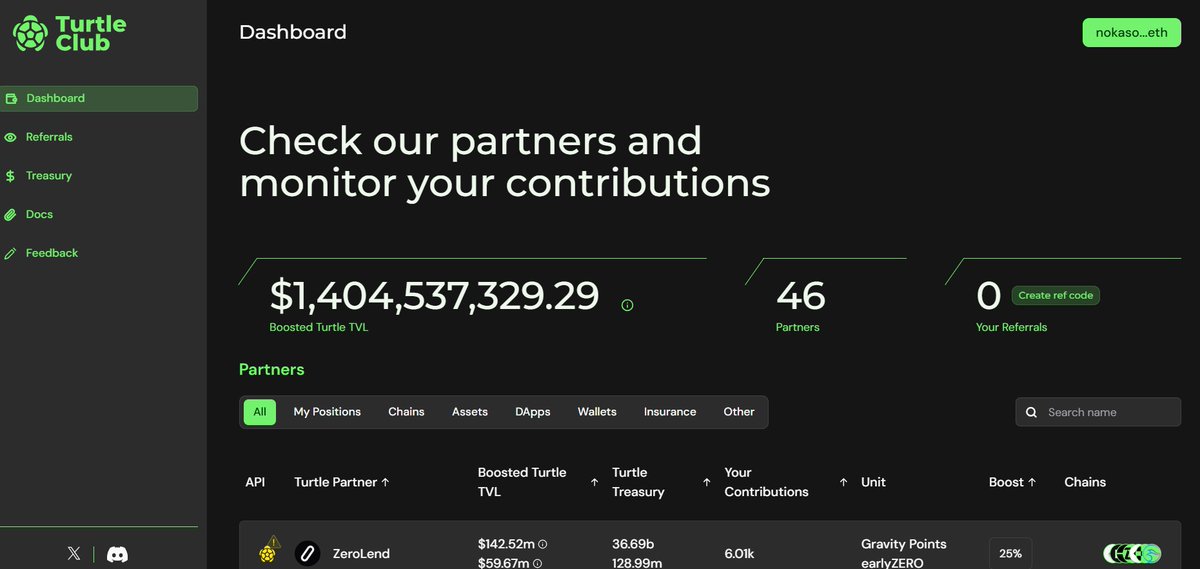Click the search magnifier icon
Image resolution: width=1200 pixels, height=569 pixels.
click(1032, 412)
